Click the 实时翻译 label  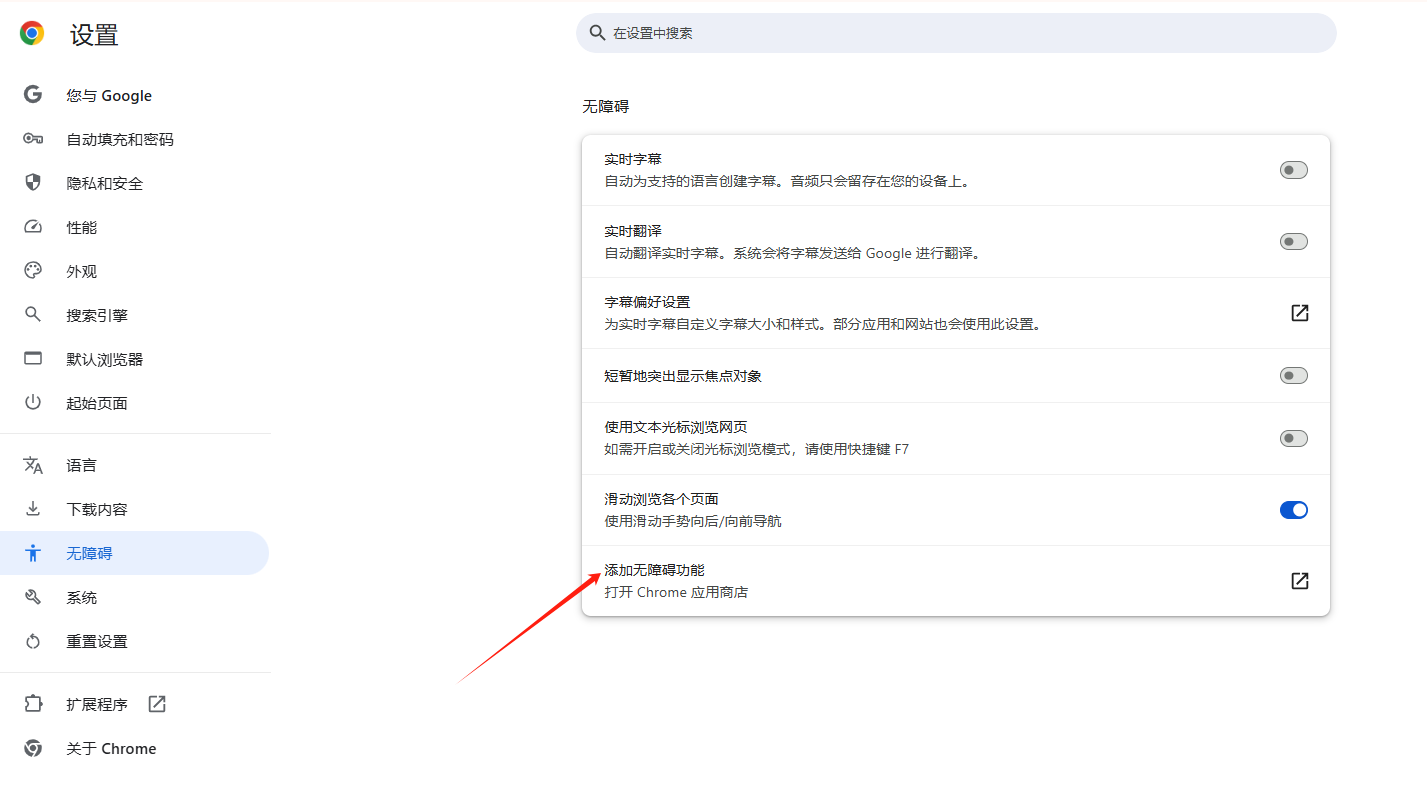tap(633, 231)
